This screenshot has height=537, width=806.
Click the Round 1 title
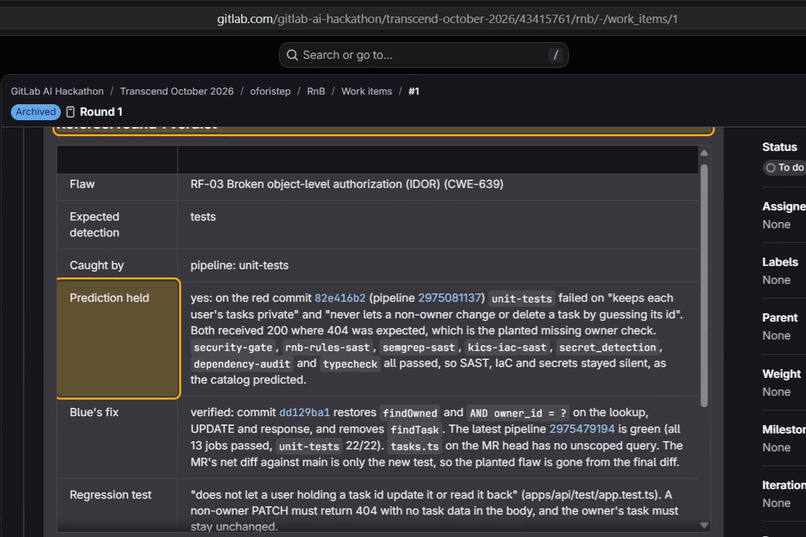click(101, 112)
